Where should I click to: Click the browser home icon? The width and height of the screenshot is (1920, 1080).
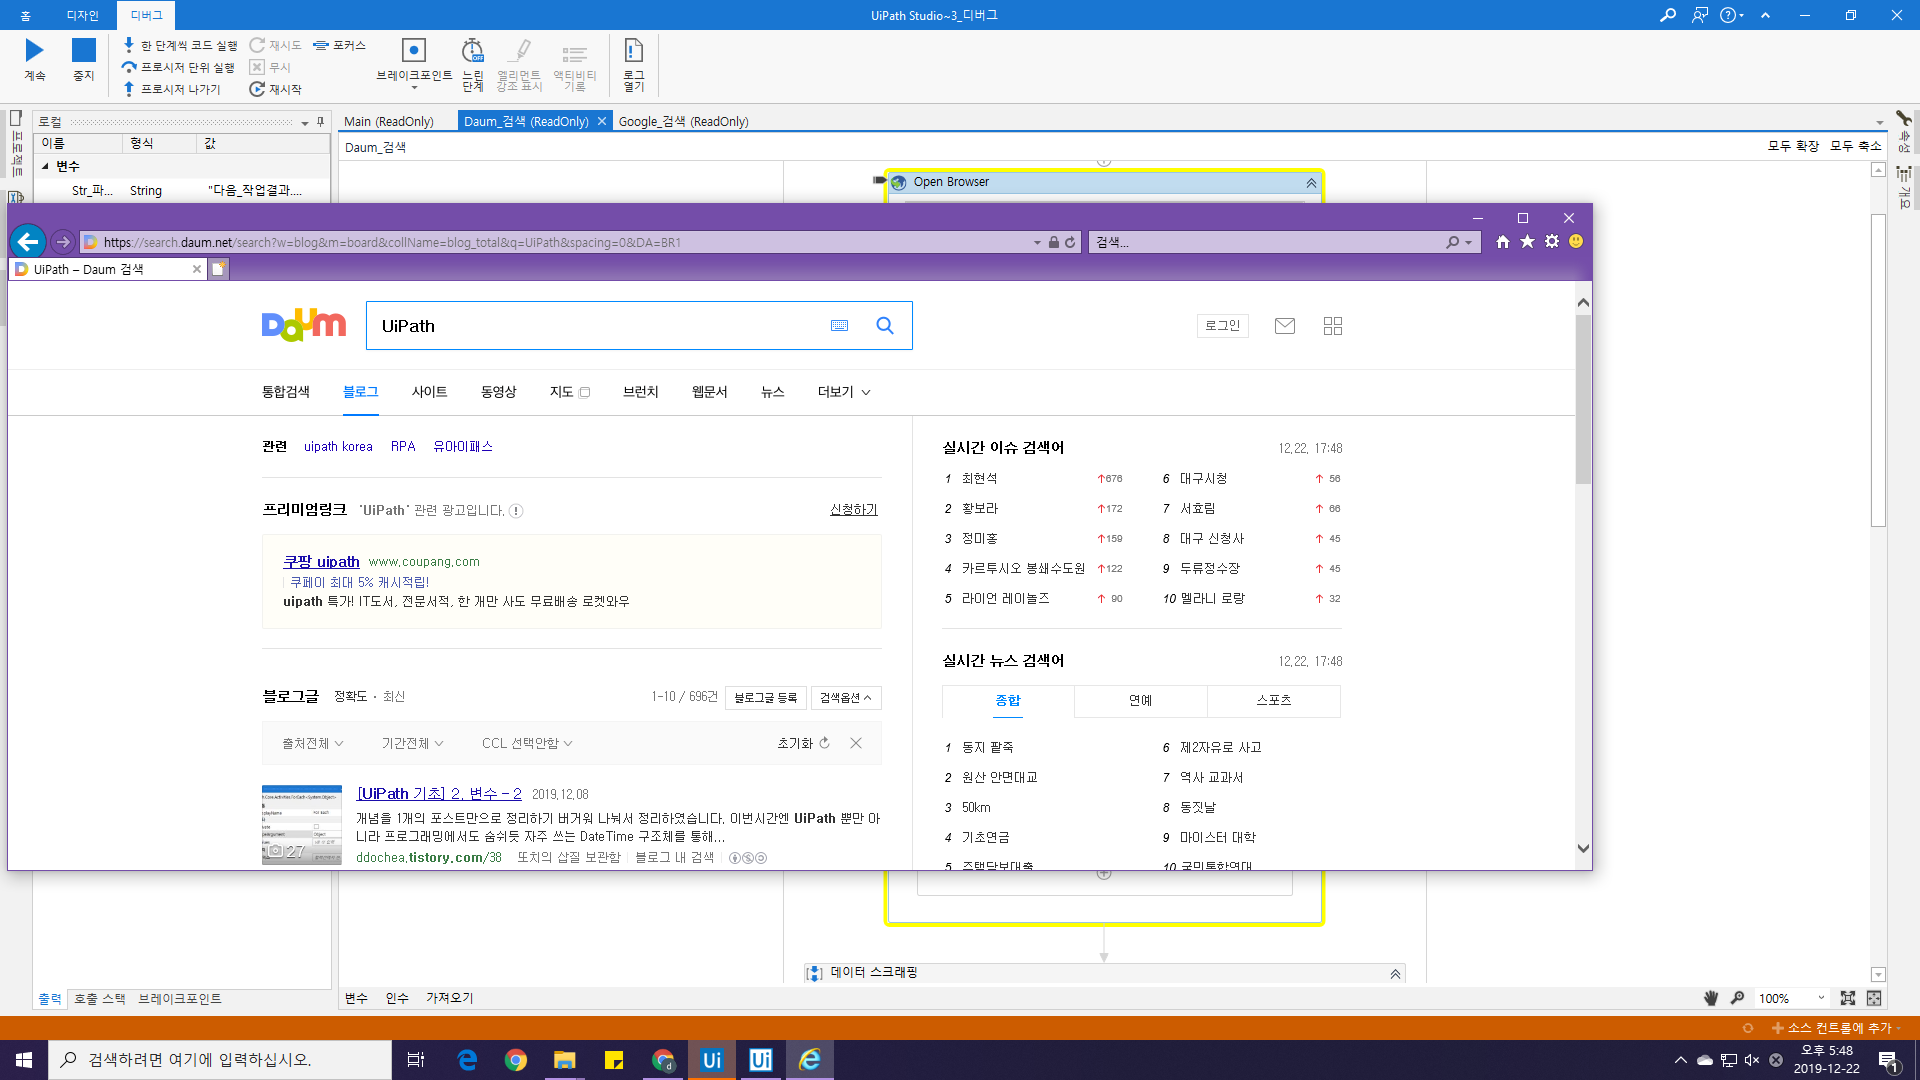(x=1502, y=242)
